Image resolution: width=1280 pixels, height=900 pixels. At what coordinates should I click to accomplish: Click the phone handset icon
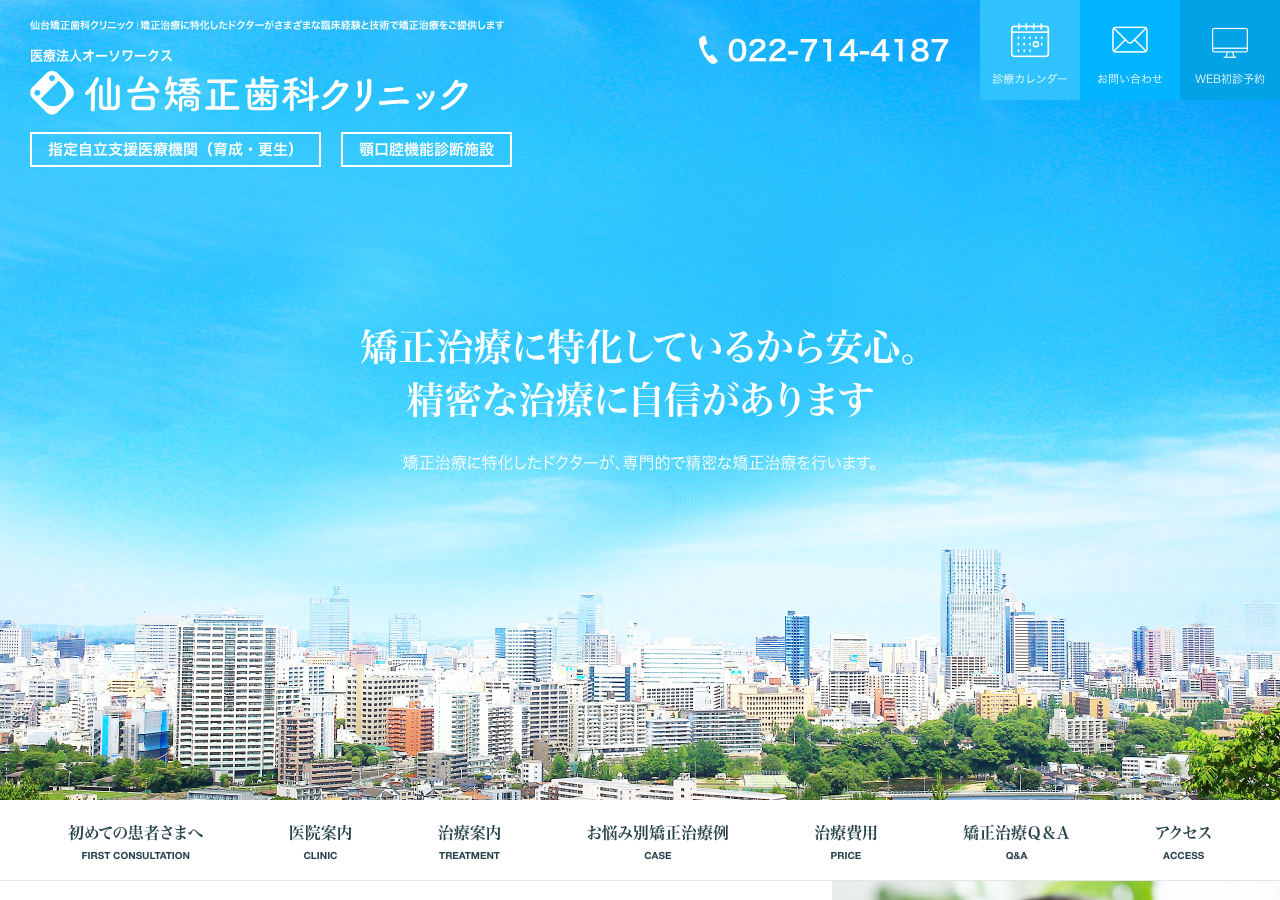(708, 50)
